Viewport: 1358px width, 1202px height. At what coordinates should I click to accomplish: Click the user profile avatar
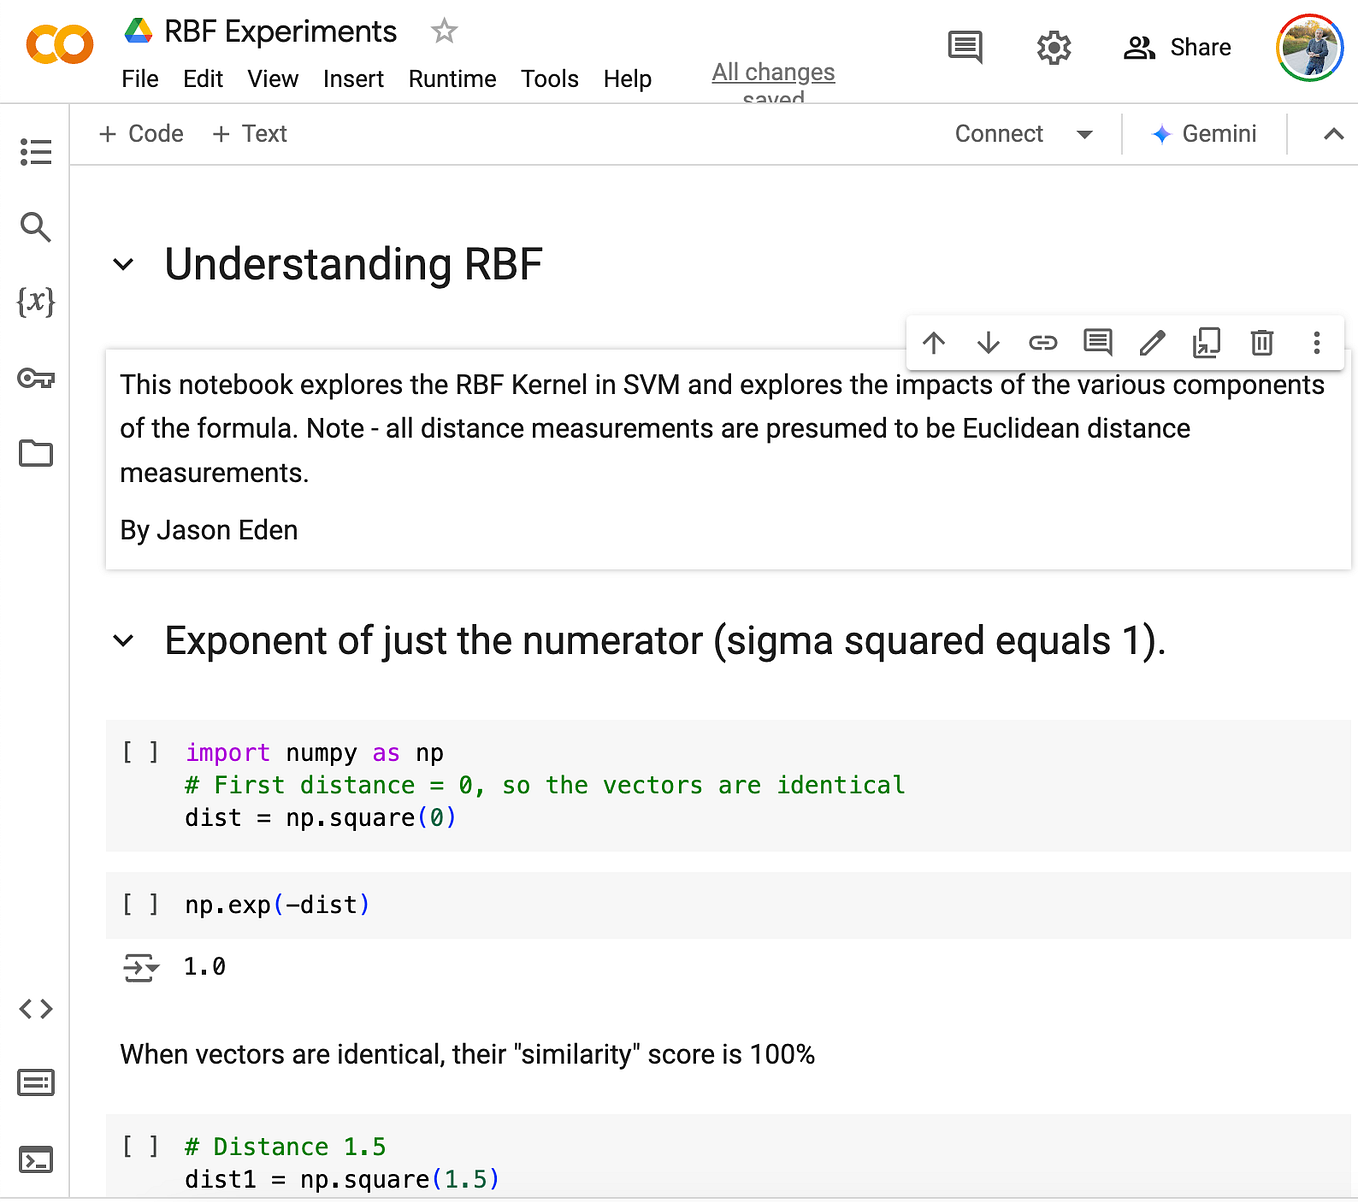pos(1310,47)
